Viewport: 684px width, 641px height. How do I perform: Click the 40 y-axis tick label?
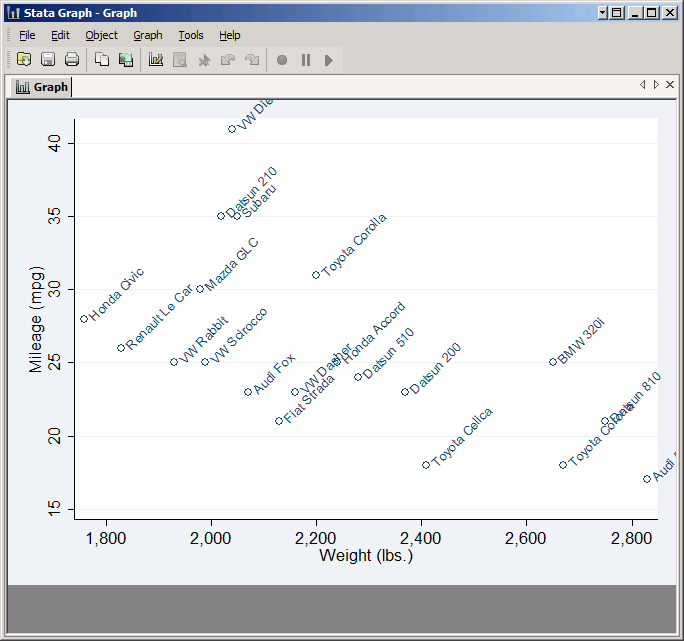point(55,143)
